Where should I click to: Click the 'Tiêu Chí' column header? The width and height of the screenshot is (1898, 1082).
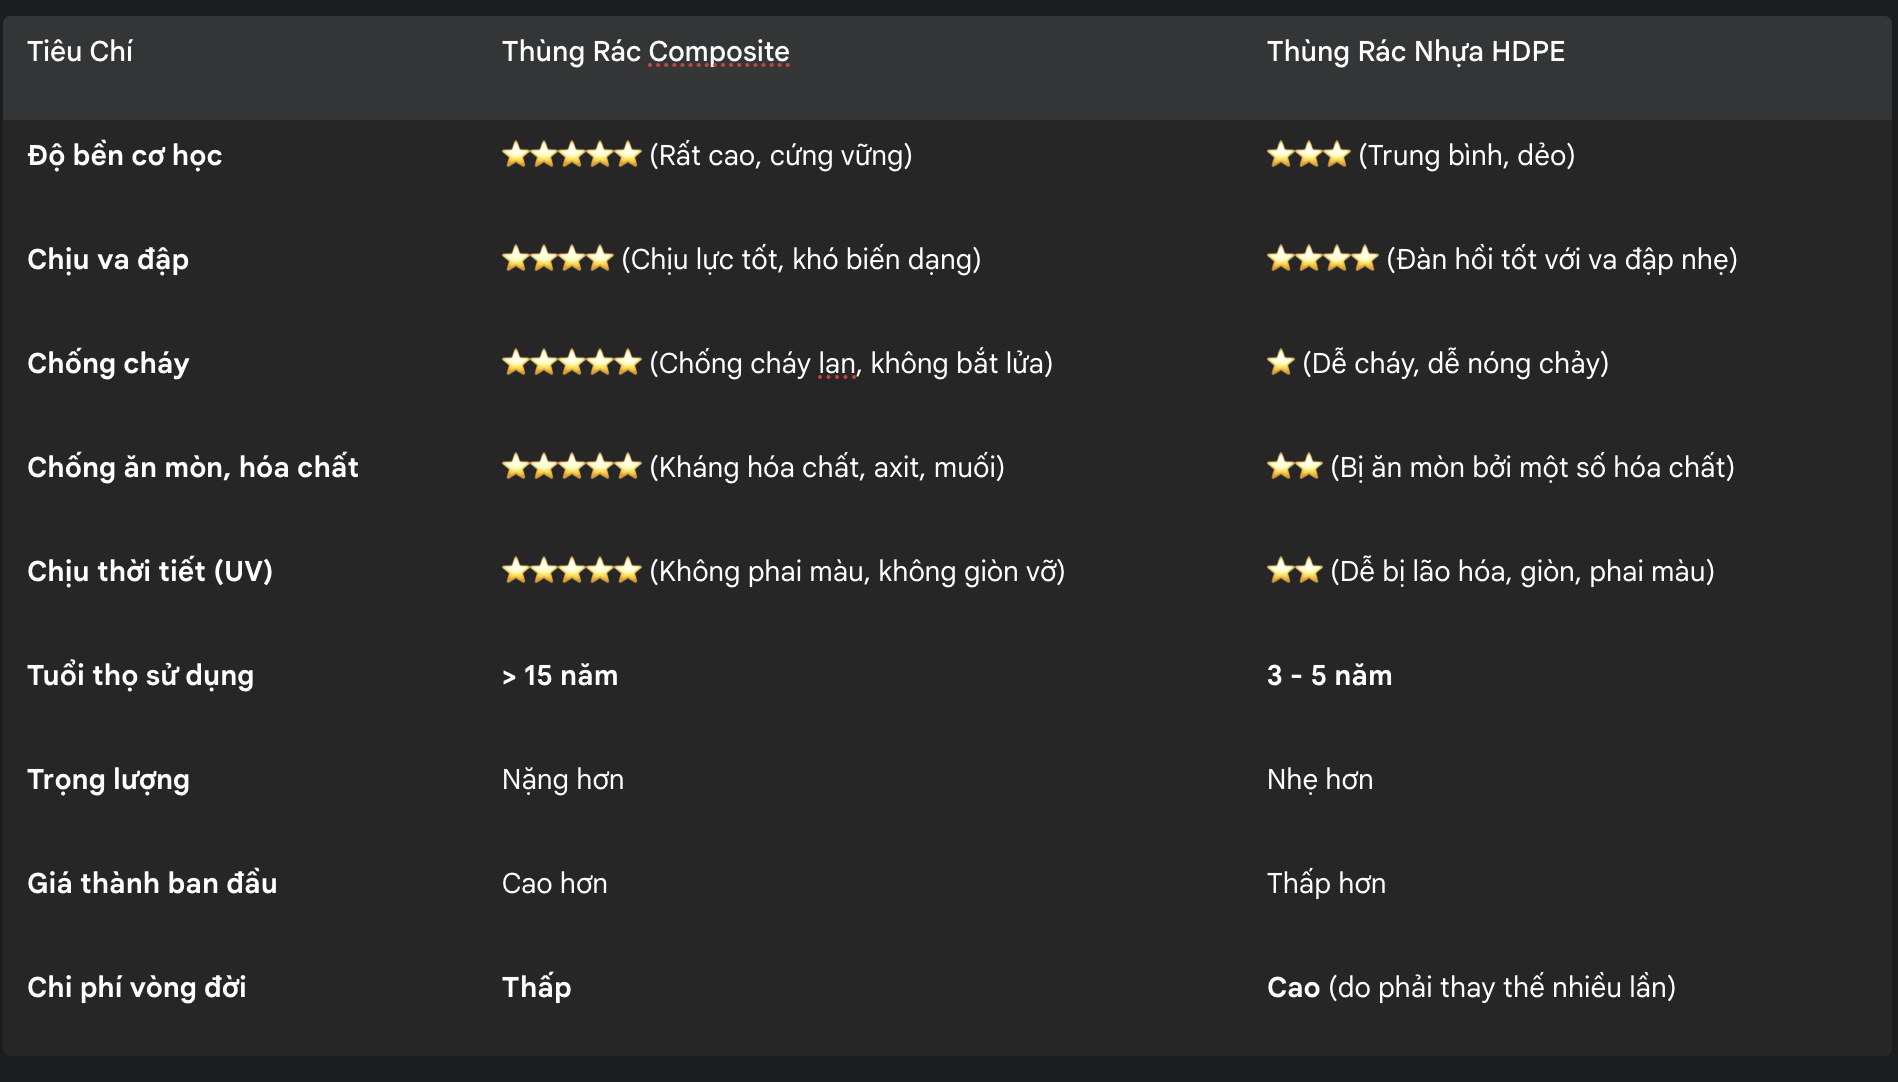pyautogui.click(x=80, y=51)
